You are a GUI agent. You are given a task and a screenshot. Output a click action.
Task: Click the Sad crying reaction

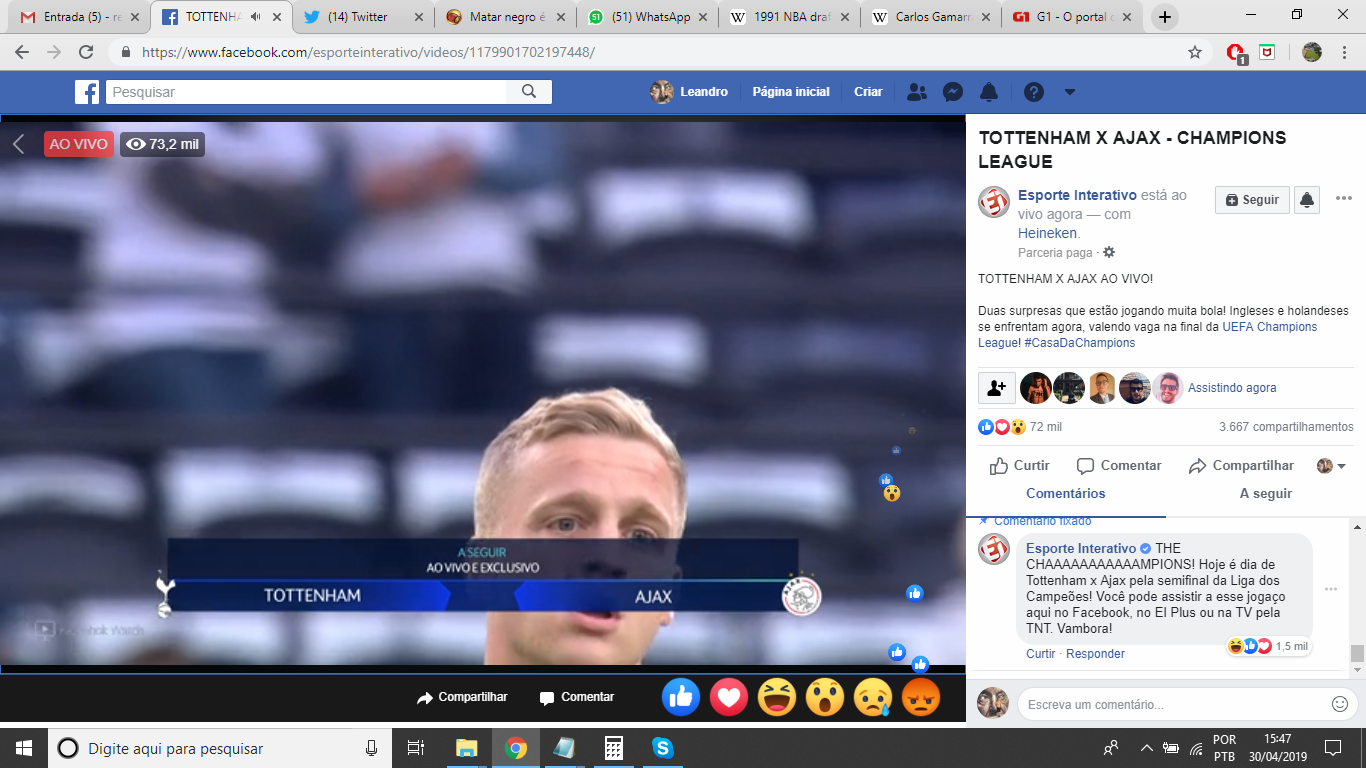pos(873,697)
